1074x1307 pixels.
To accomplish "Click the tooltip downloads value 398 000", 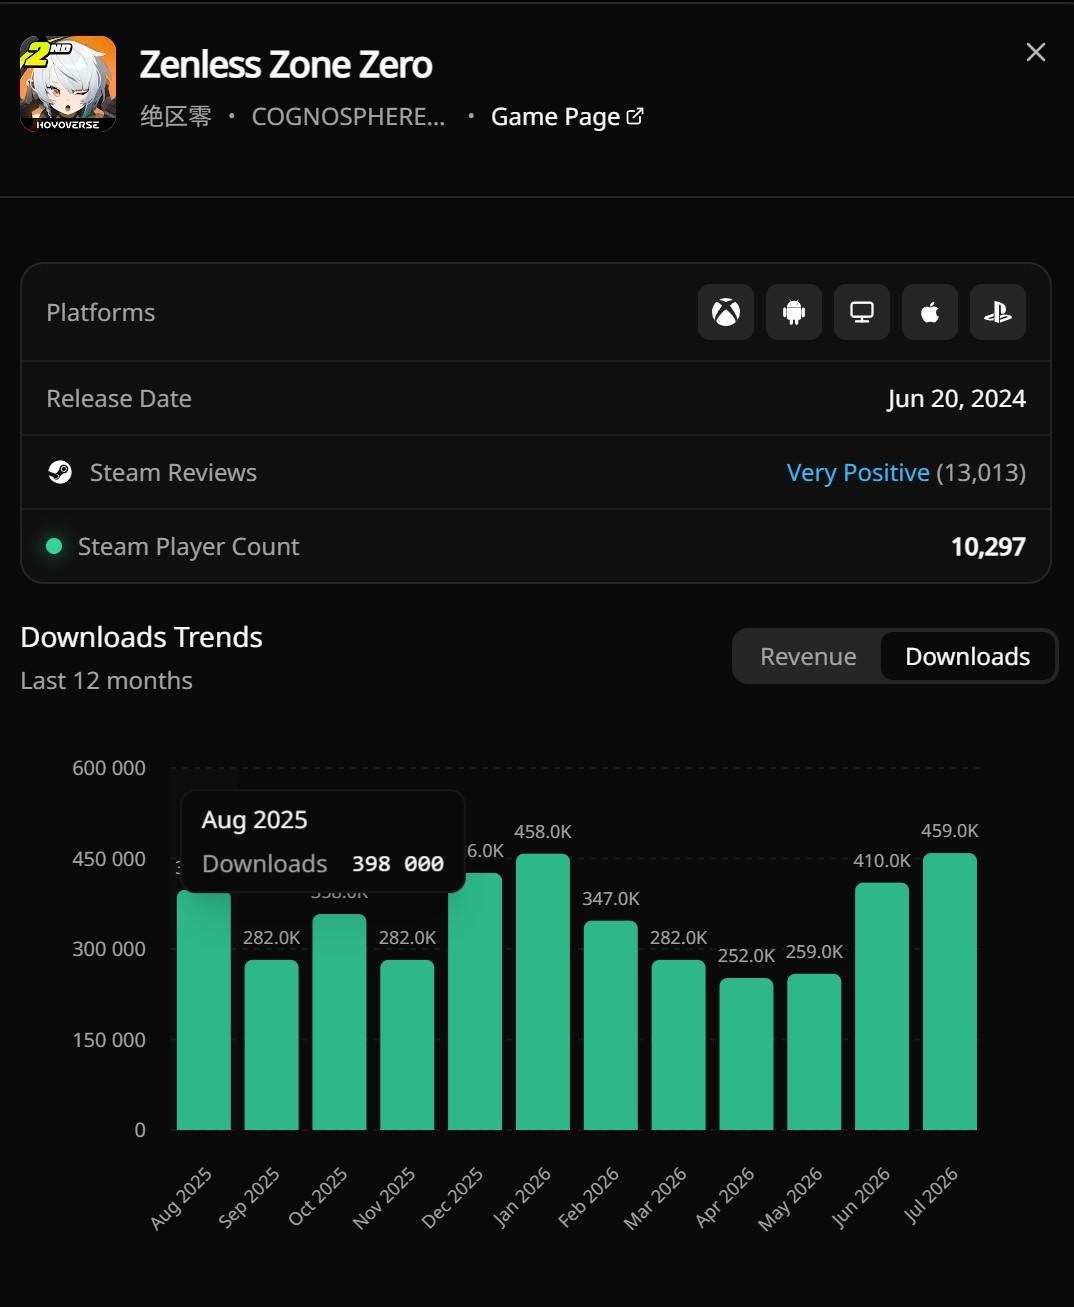I will pos(398,864).
